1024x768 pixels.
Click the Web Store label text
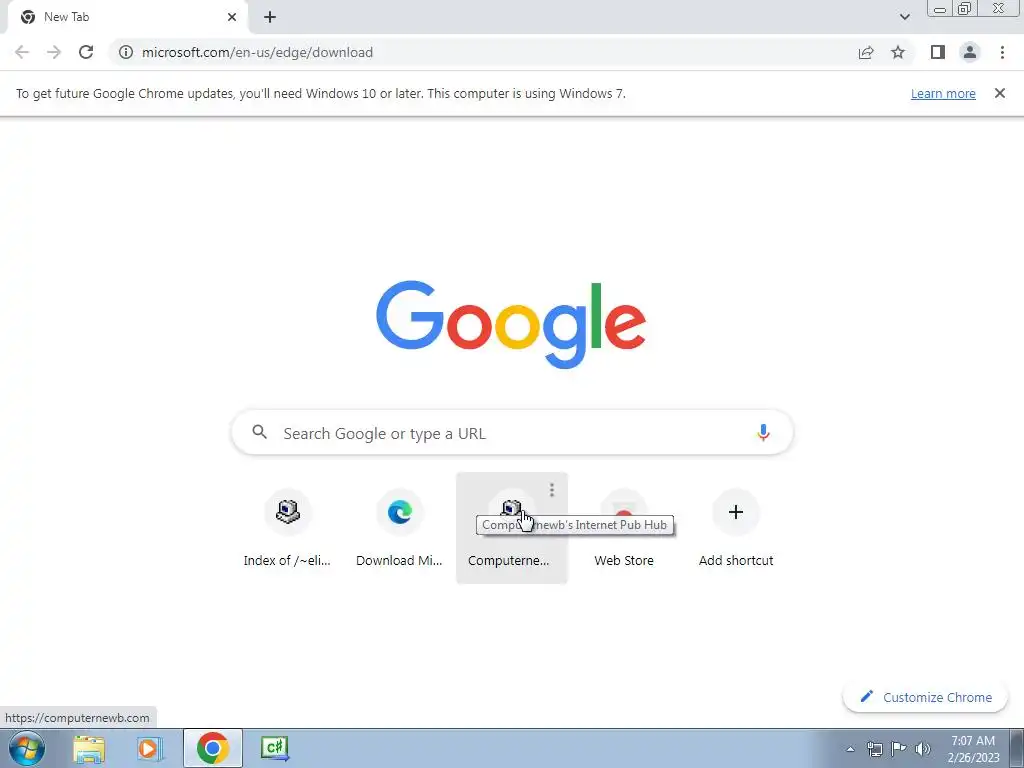tap(624, 560)
